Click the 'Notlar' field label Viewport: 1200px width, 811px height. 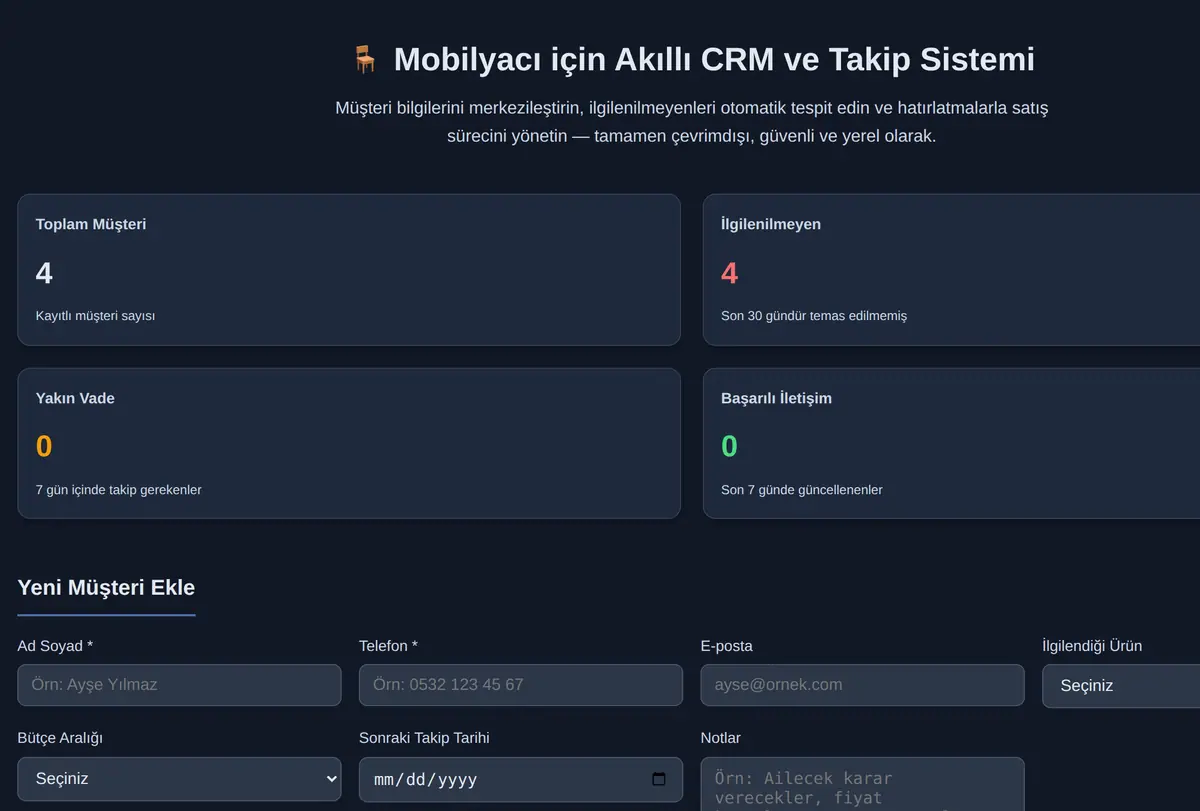(x=721, y=738)
